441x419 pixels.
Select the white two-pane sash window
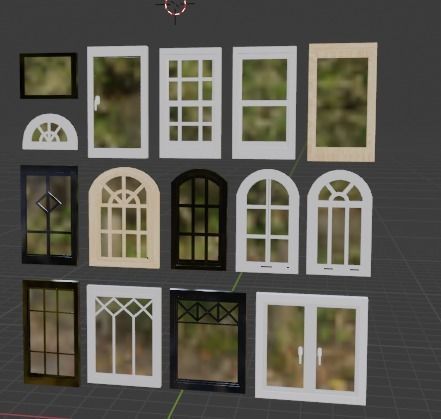pos(264,103)
